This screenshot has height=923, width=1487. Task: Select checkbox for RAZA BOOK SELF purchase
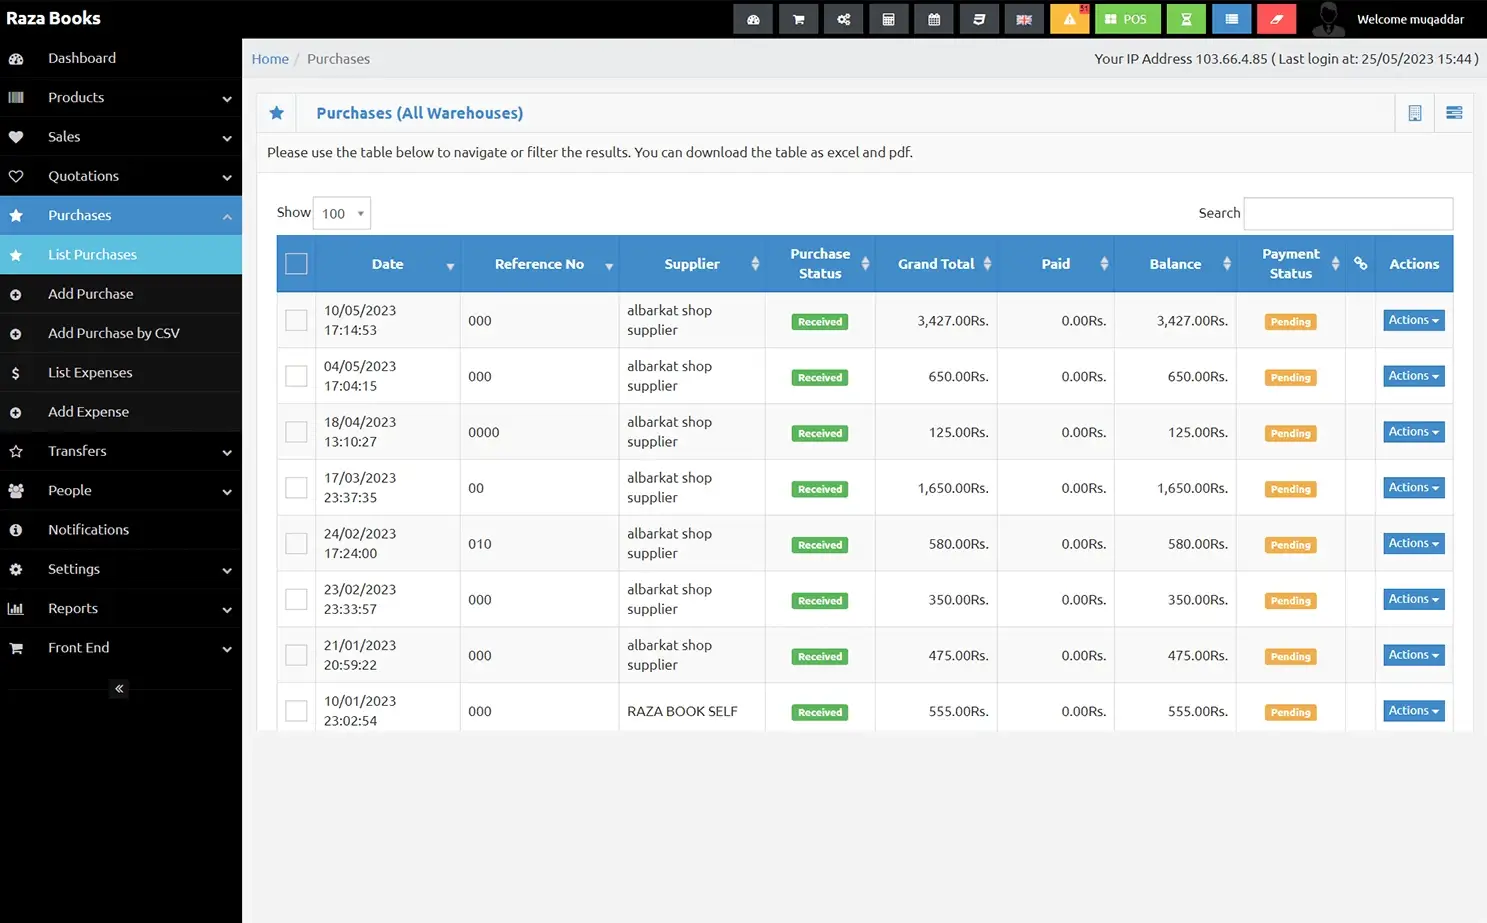click(x=296, y=711)
